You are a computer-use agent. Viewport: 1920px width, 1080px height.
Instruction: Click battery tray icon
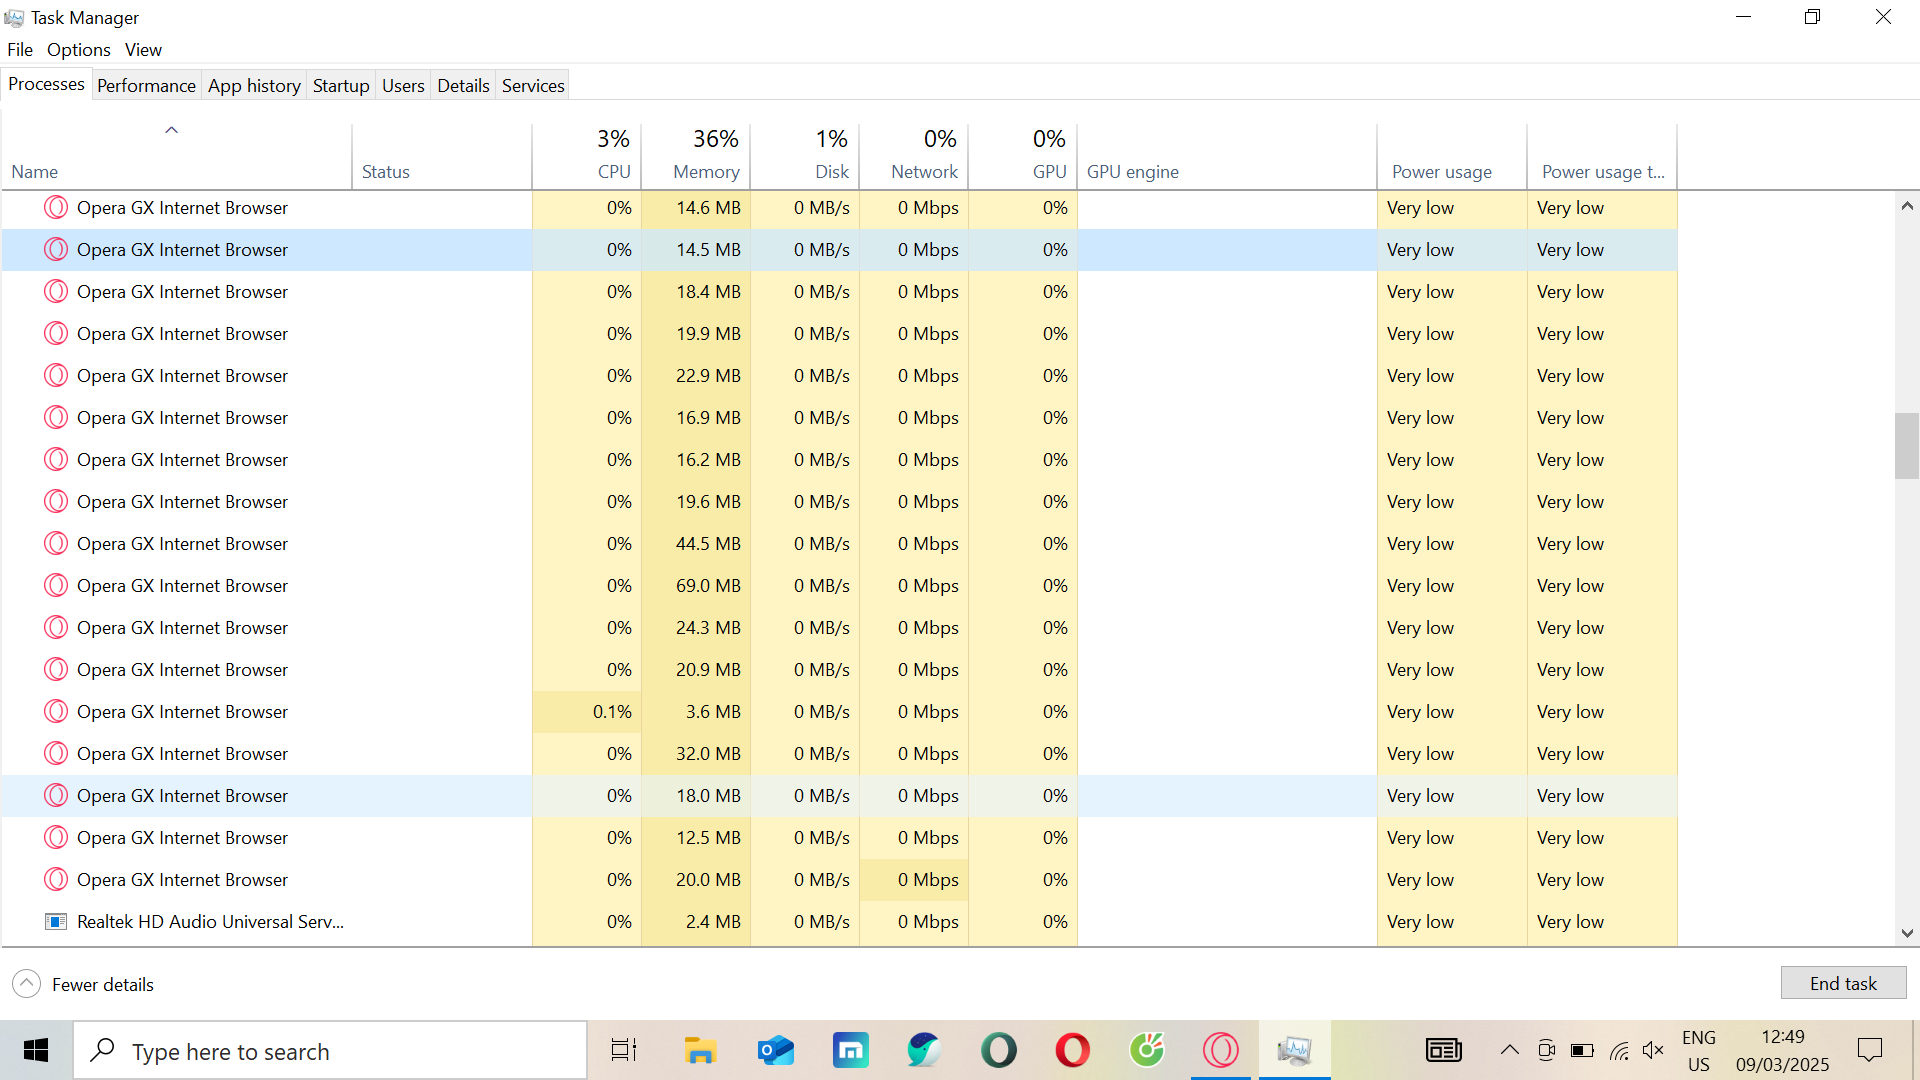[x=1582, y=1050]
